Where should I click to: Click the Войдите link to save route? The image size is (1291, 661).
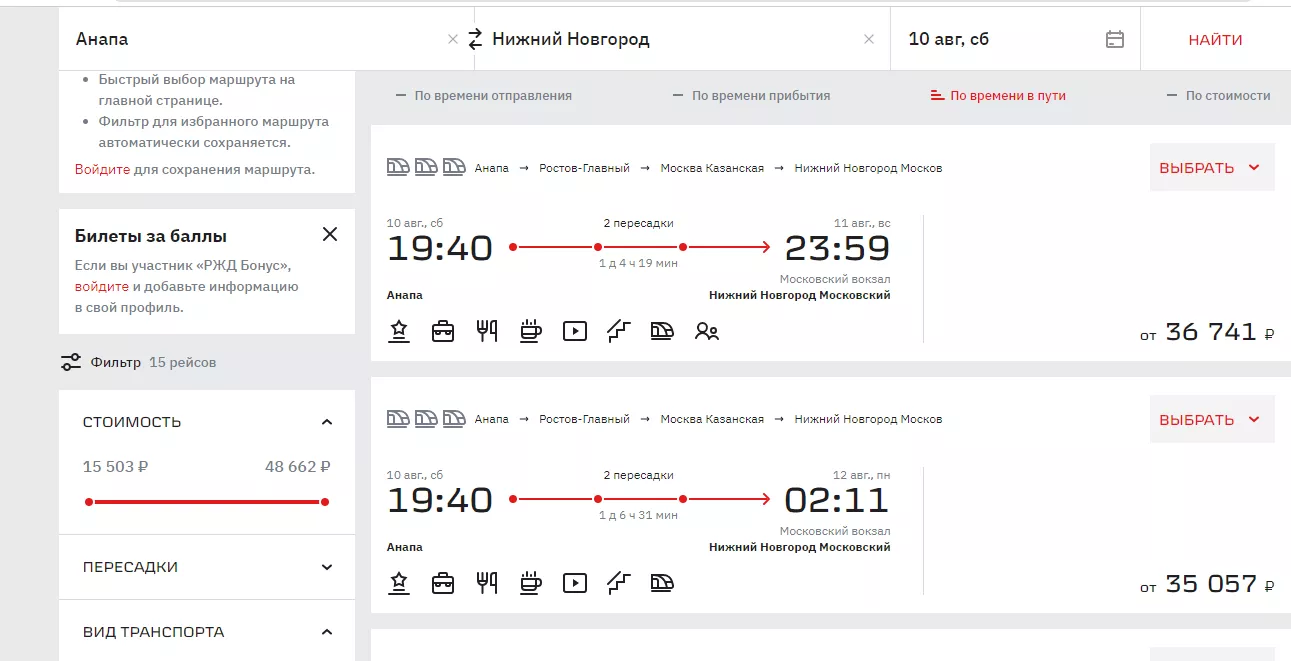[102, 169]
